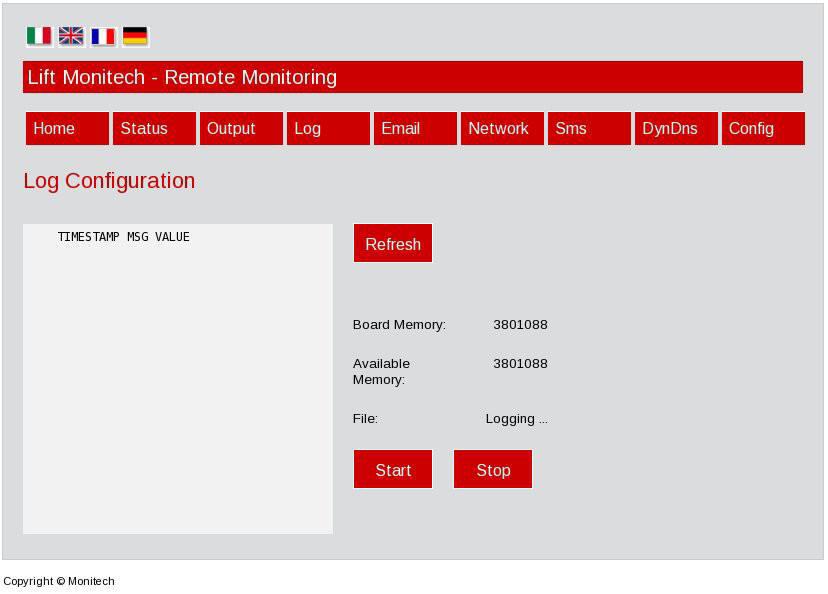Click the Lift Monitech header banner
828x594 pixels.
tap(413, 77)
